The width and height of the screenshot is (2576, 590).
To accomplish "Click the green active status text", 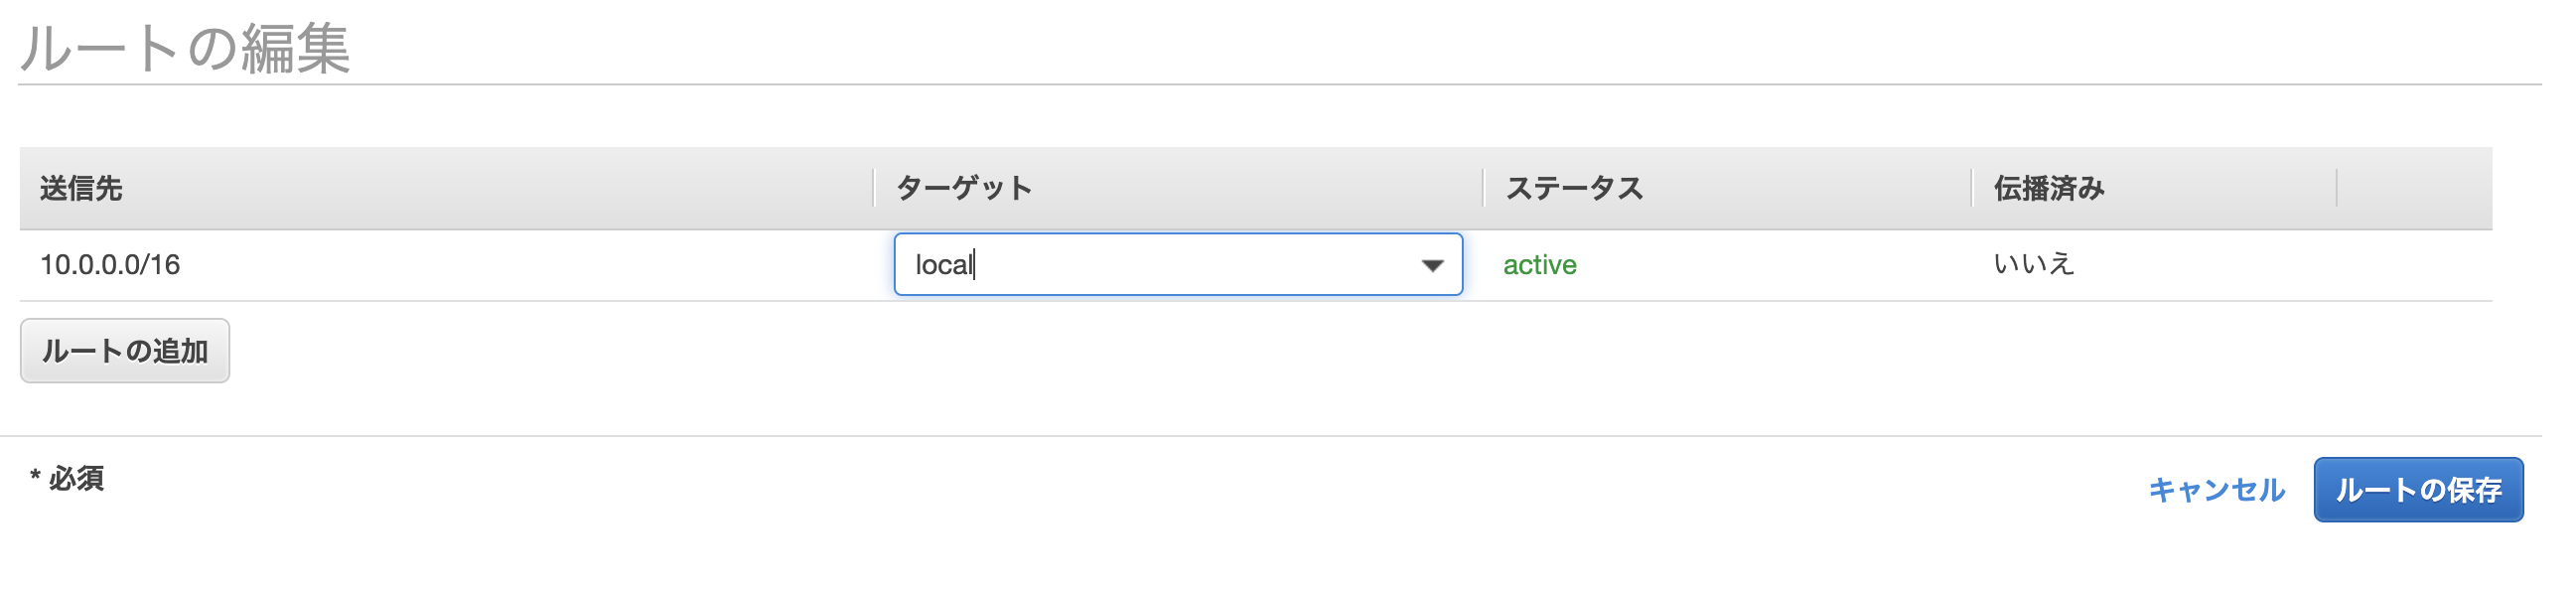I will (x=1540, y=264).
